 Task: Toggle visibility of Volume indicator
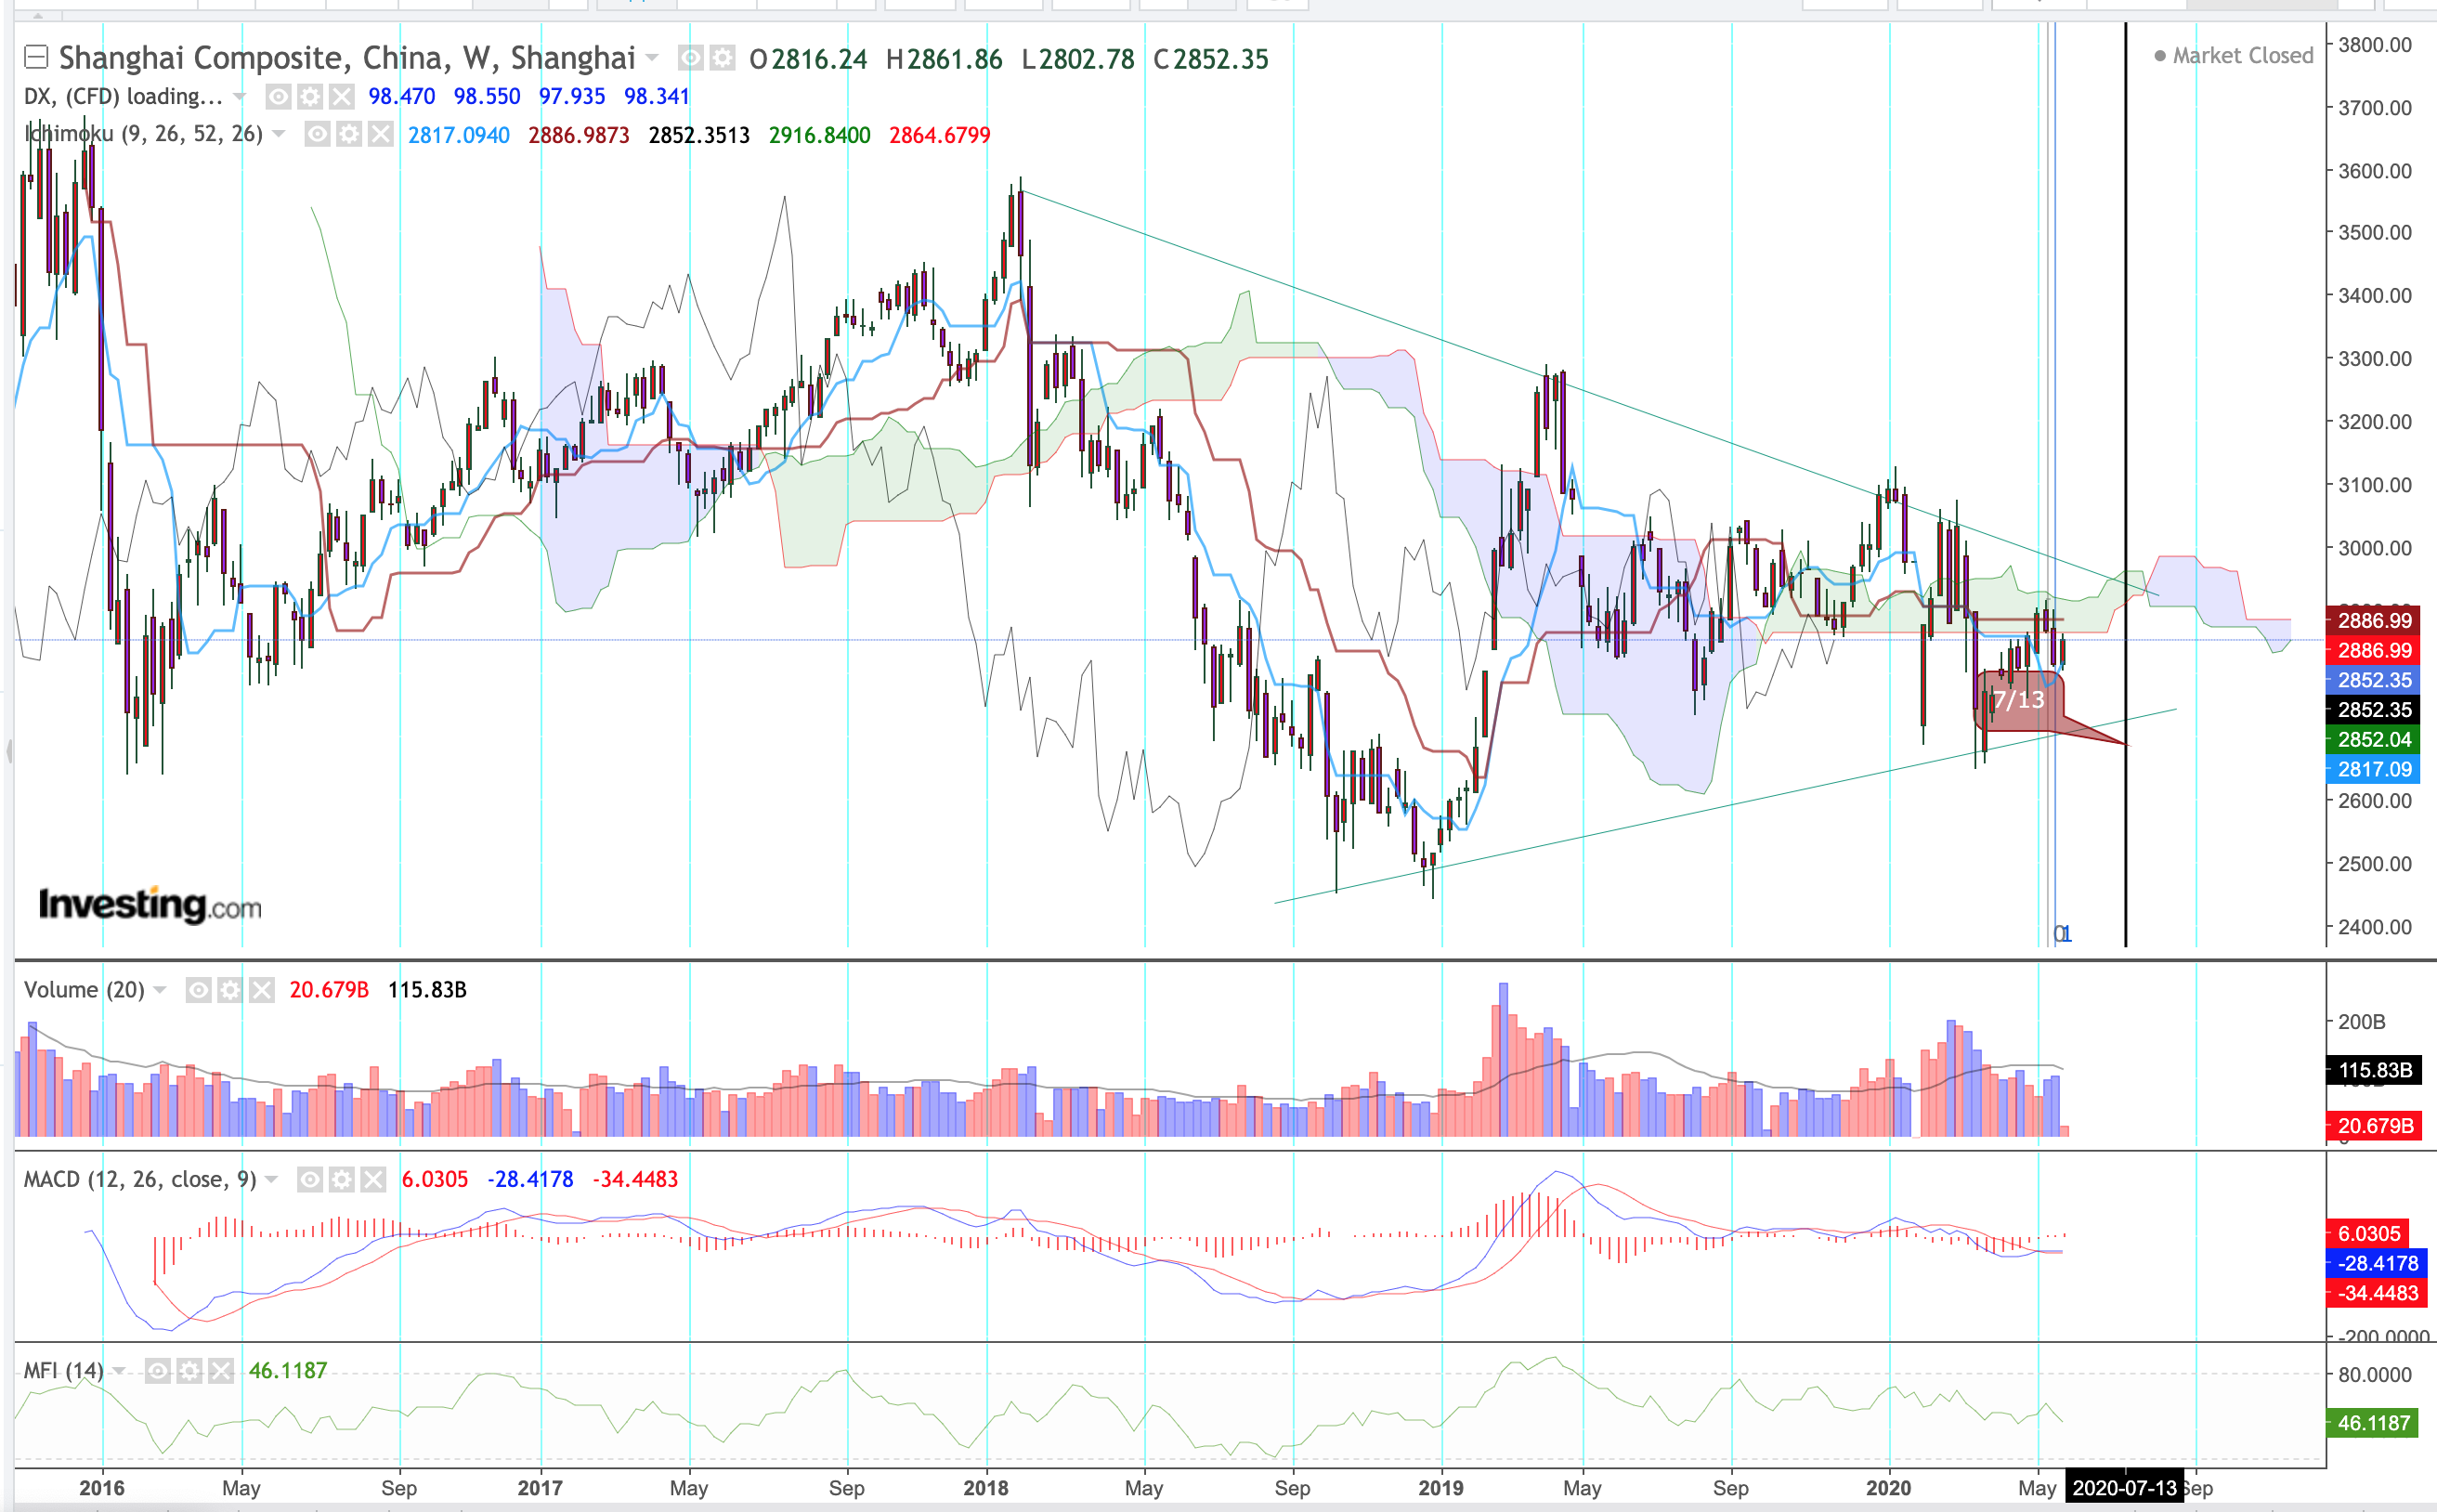tap(199, 990)
